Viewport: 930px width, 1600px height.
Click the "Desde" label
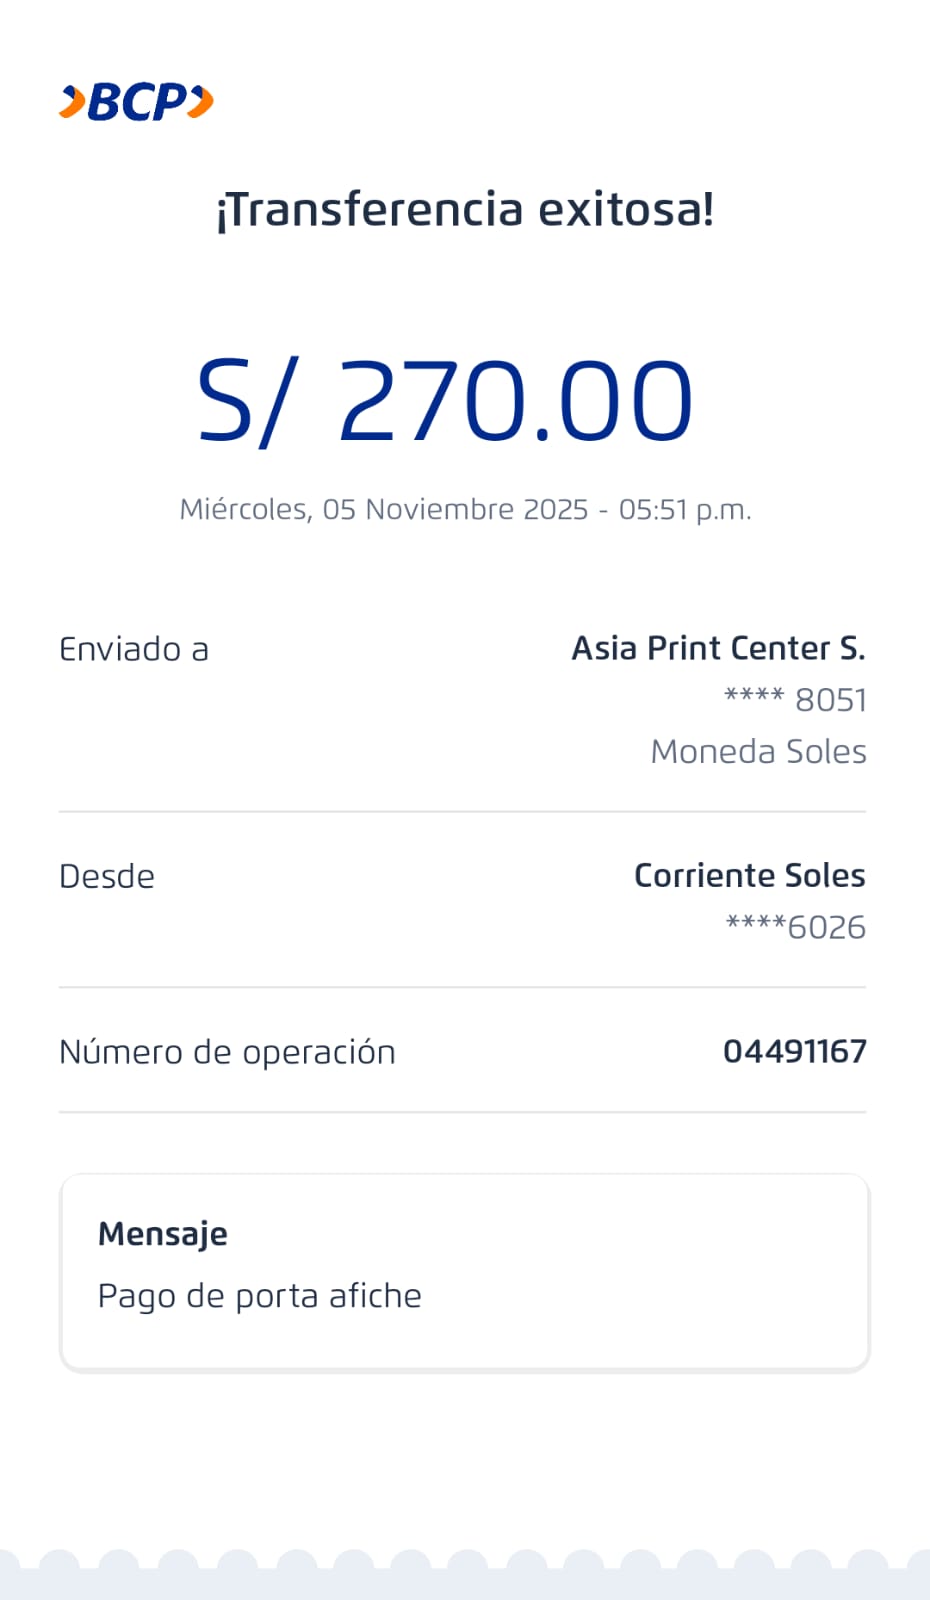click(107, 877)
